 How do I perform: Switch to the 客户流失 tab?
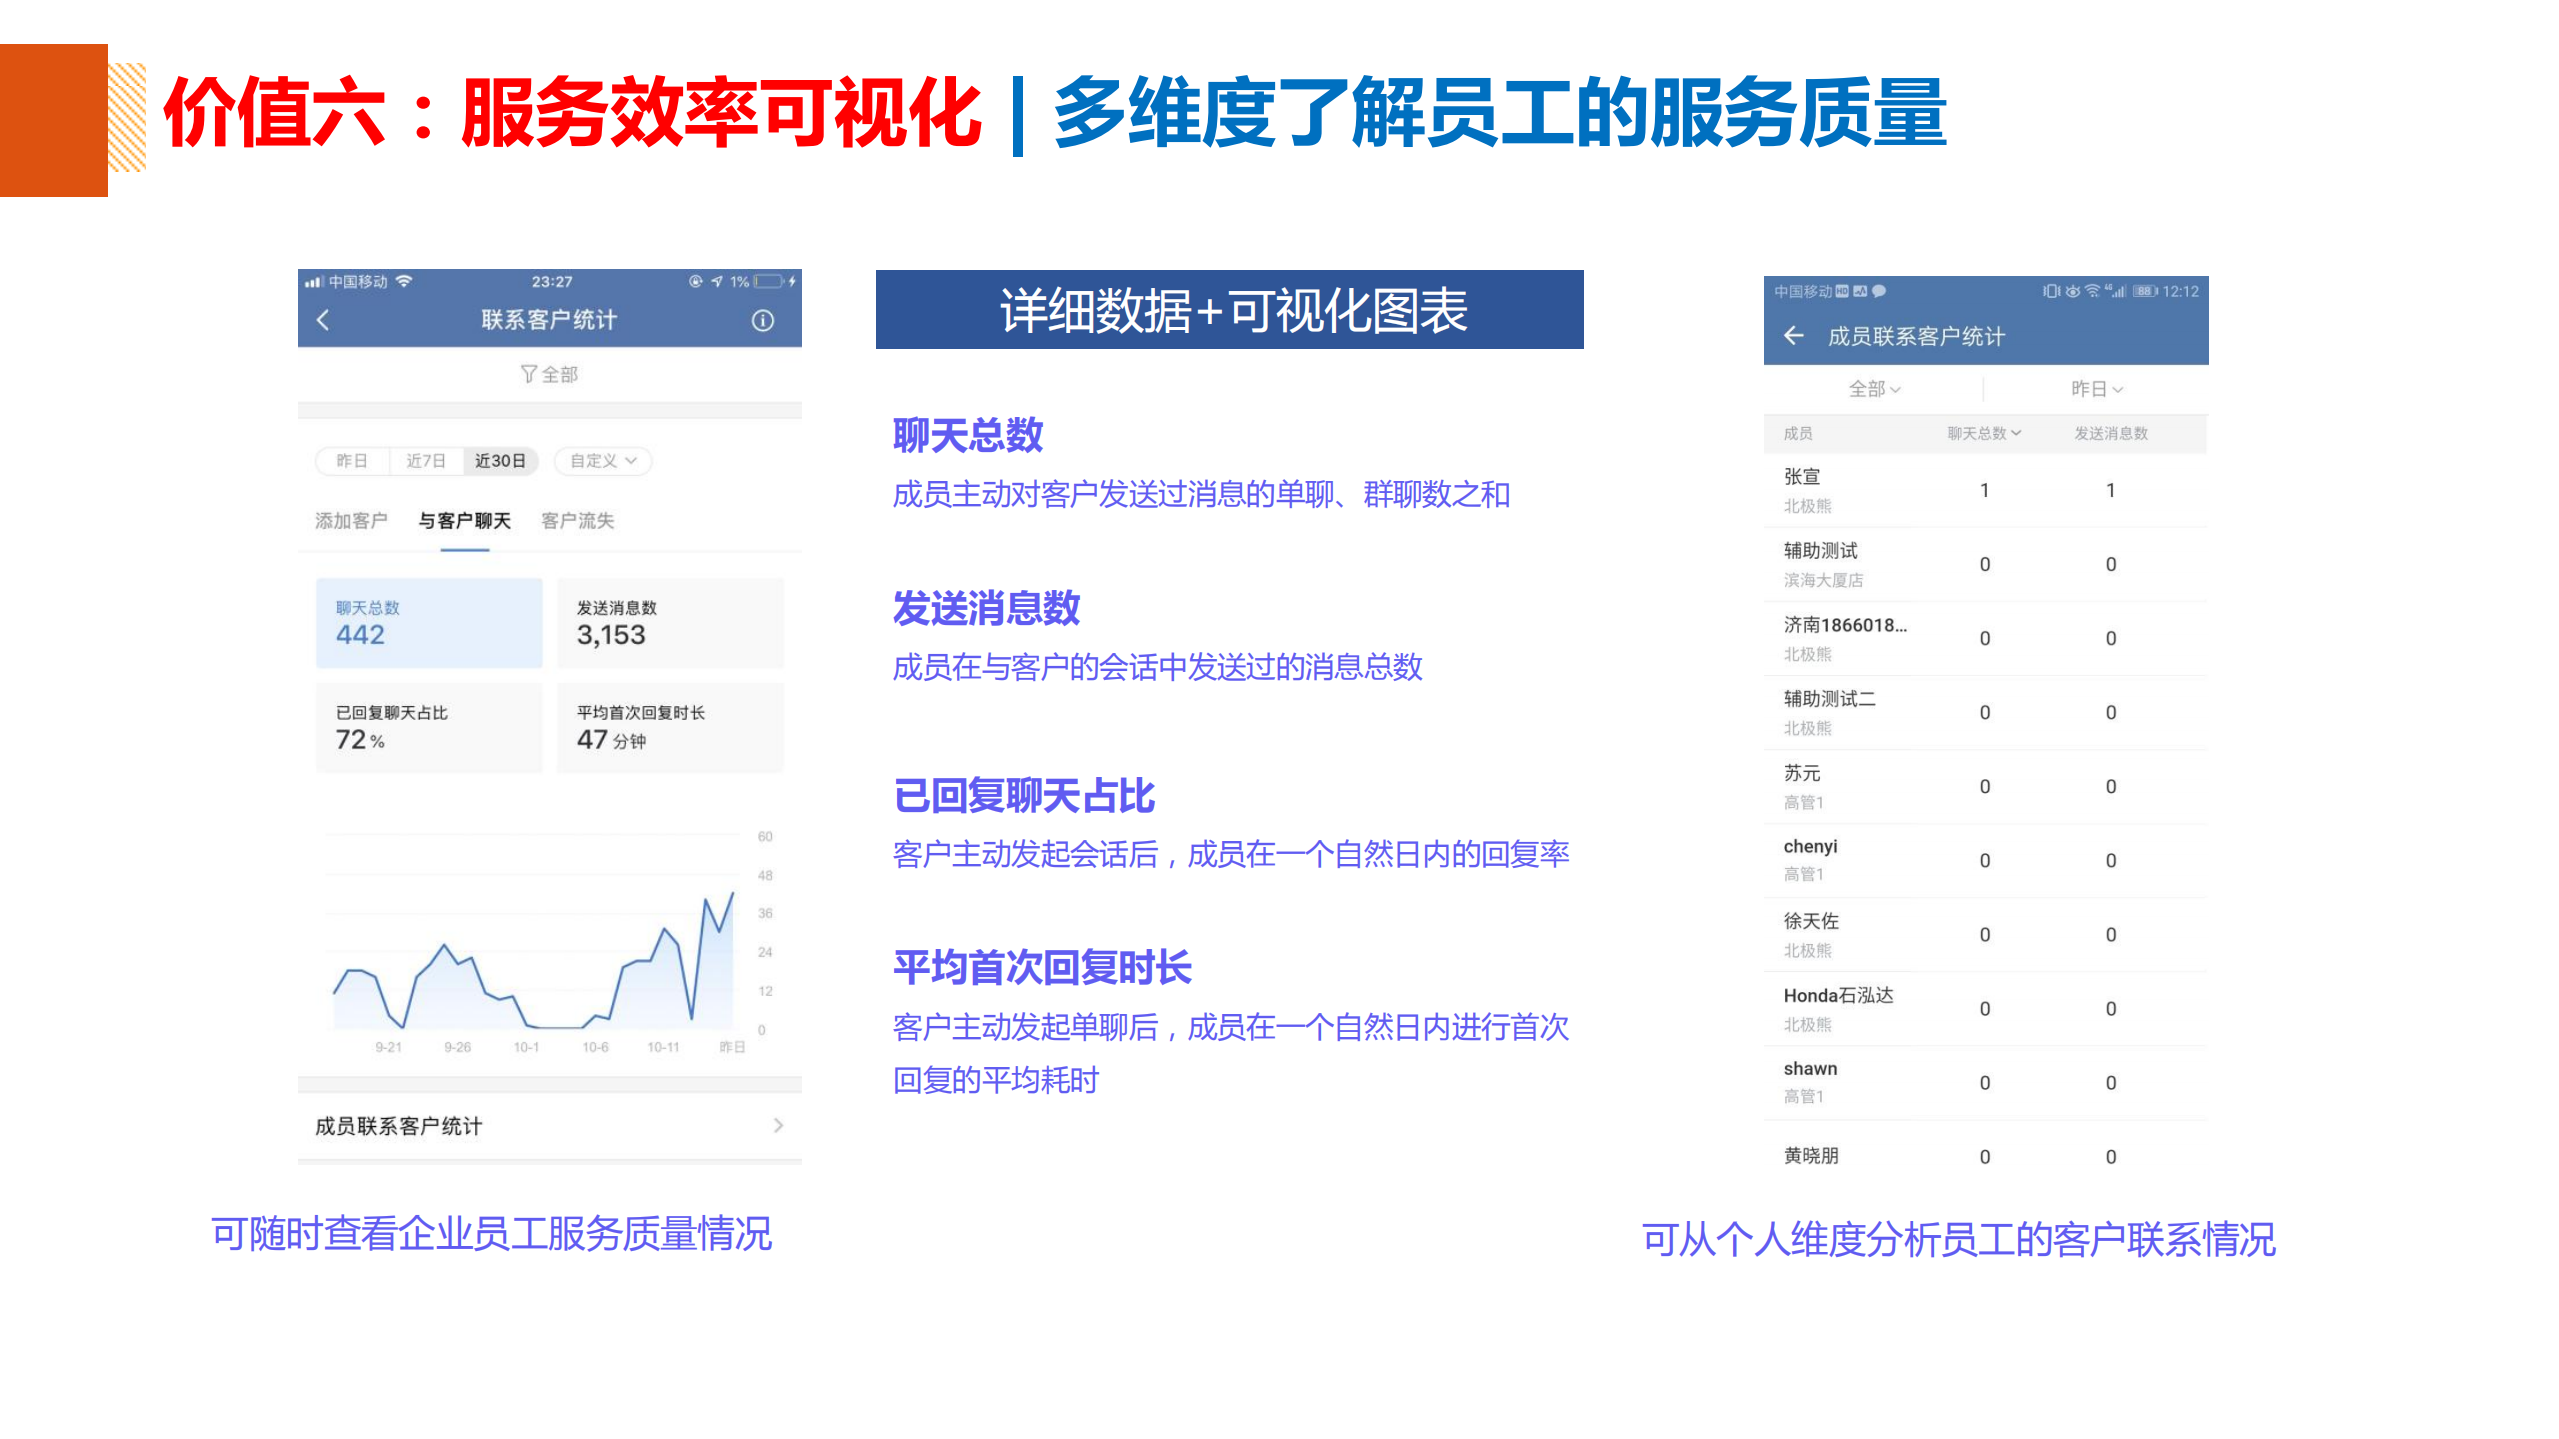tap(578, 521)
